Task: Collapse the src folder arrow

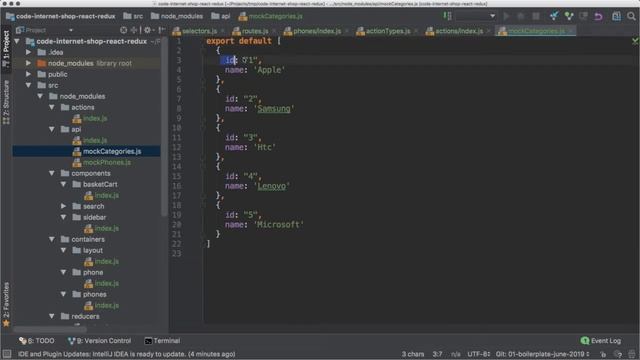Action: (29, 85)
